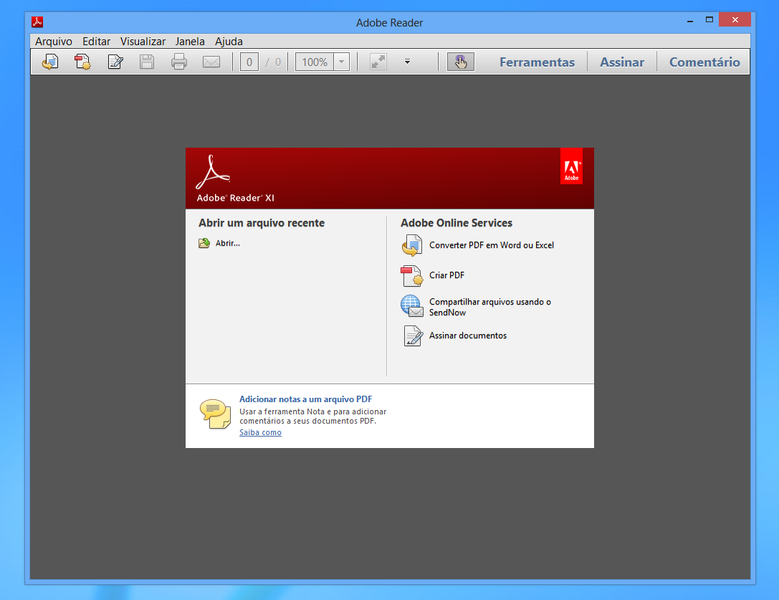
Task: Open the Ferramentas panel
Action: click(x=537, y=62)
